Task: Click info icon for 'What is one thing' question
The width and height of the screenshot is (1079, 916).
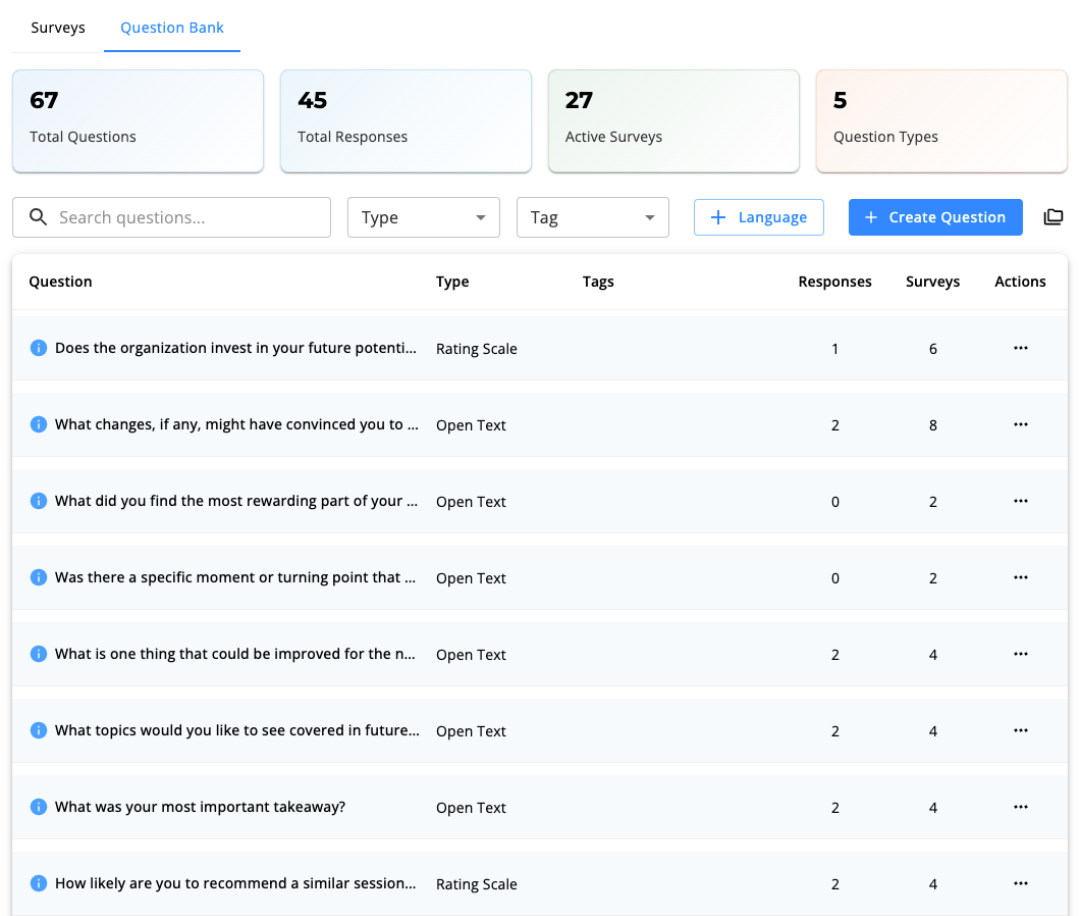Action: (38, 654)
